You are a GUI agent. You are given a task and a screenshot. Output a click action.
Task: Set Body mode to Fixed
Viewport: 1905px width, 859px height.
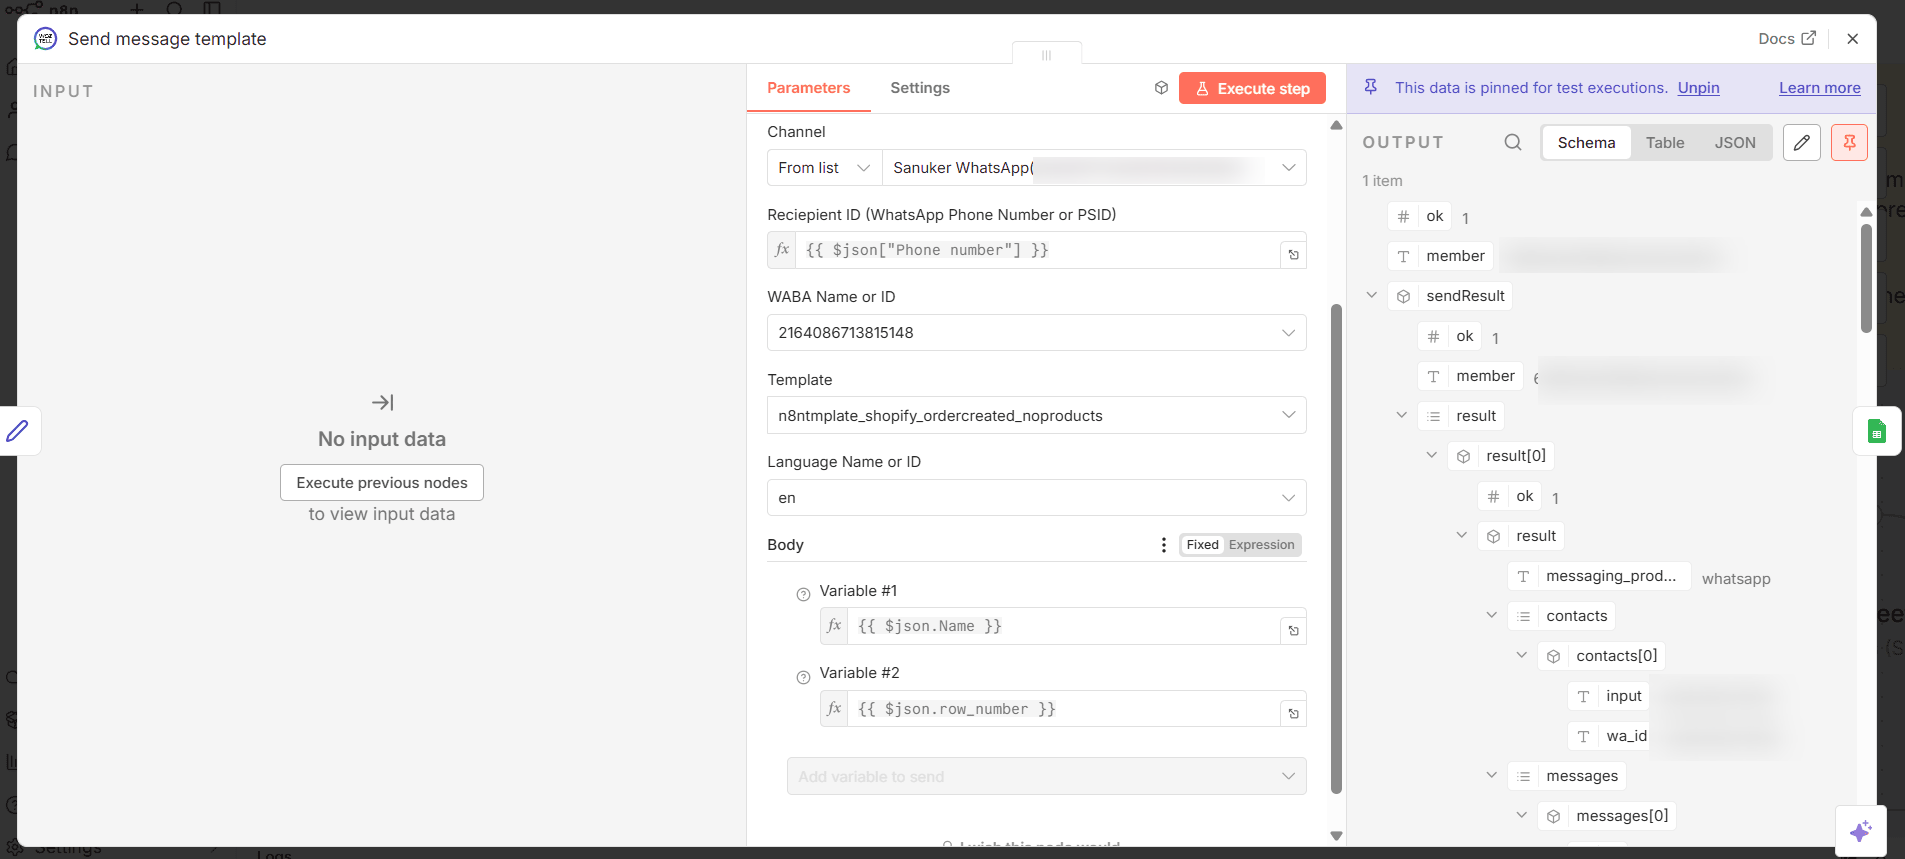click(1202, 545)
